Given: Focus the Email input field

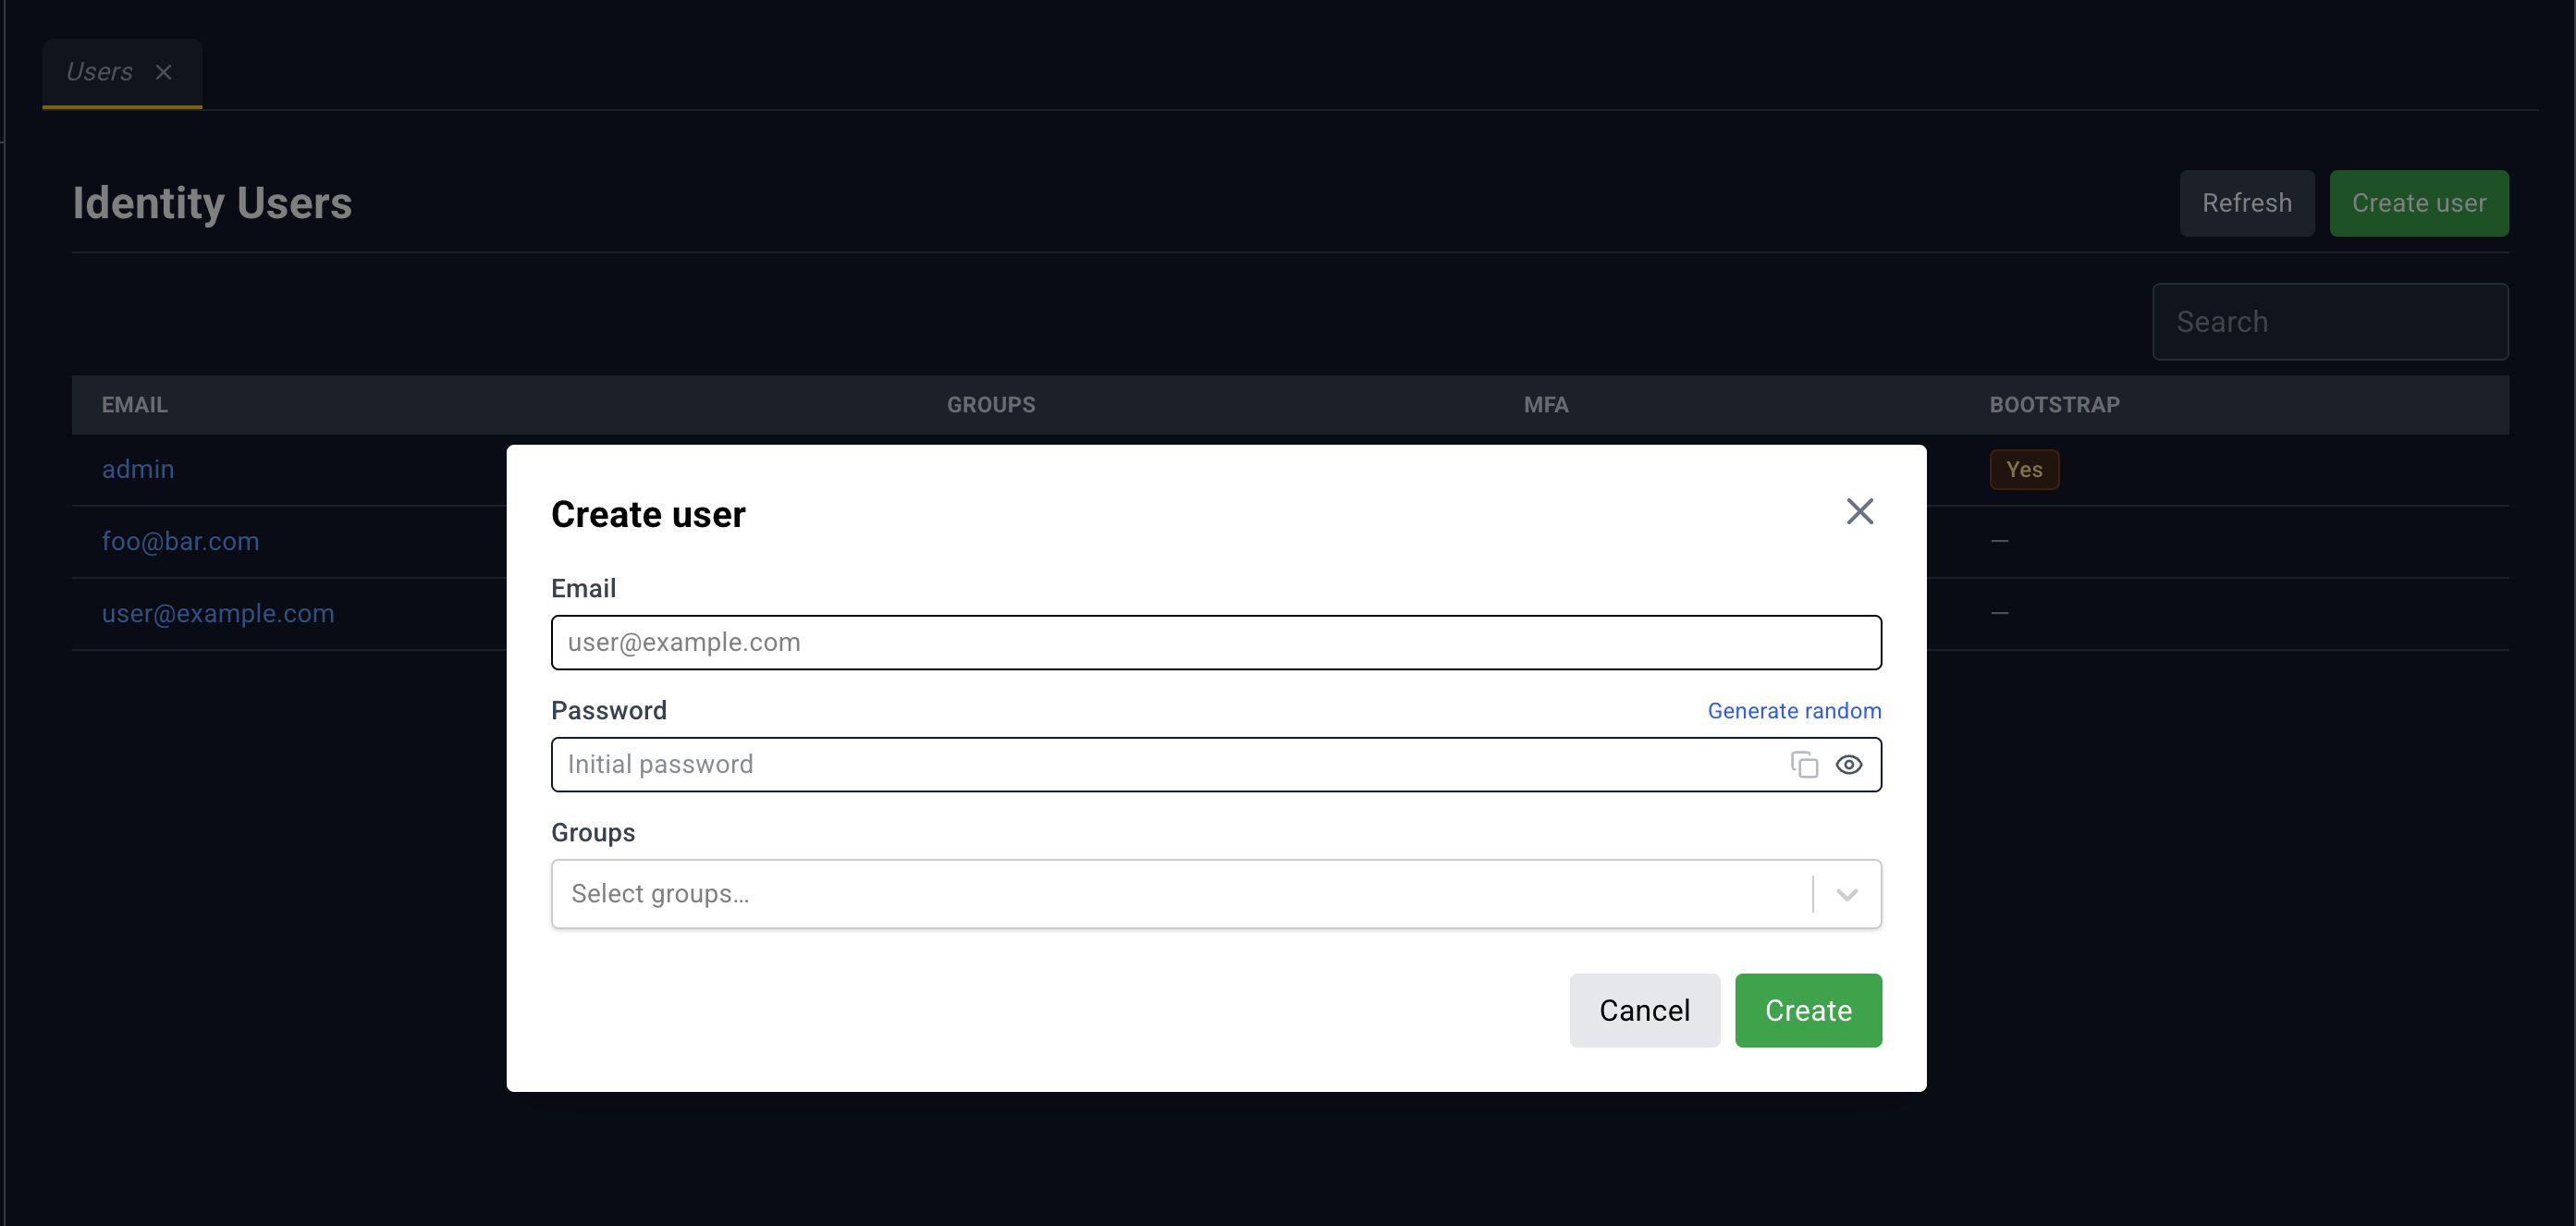Looking at the screenshot, I should click(x=1216, y=642).
